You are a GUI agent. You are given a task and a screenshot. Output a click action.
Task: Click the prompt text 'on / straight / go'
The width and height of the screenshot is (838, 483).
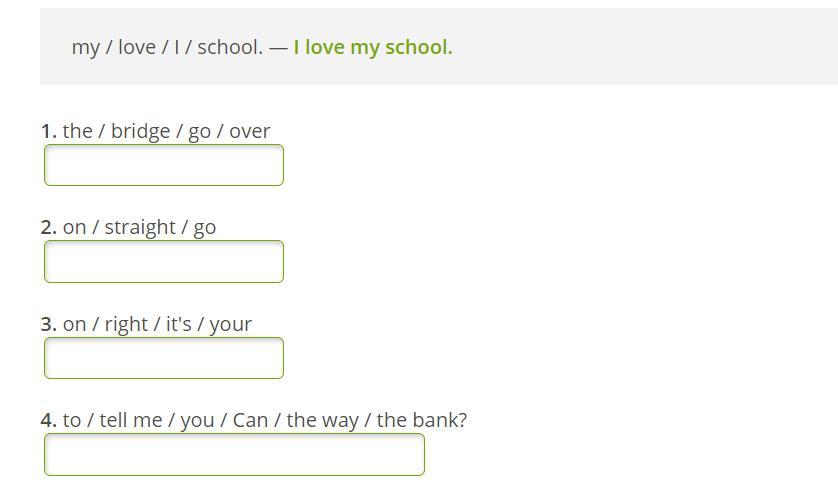139,227
